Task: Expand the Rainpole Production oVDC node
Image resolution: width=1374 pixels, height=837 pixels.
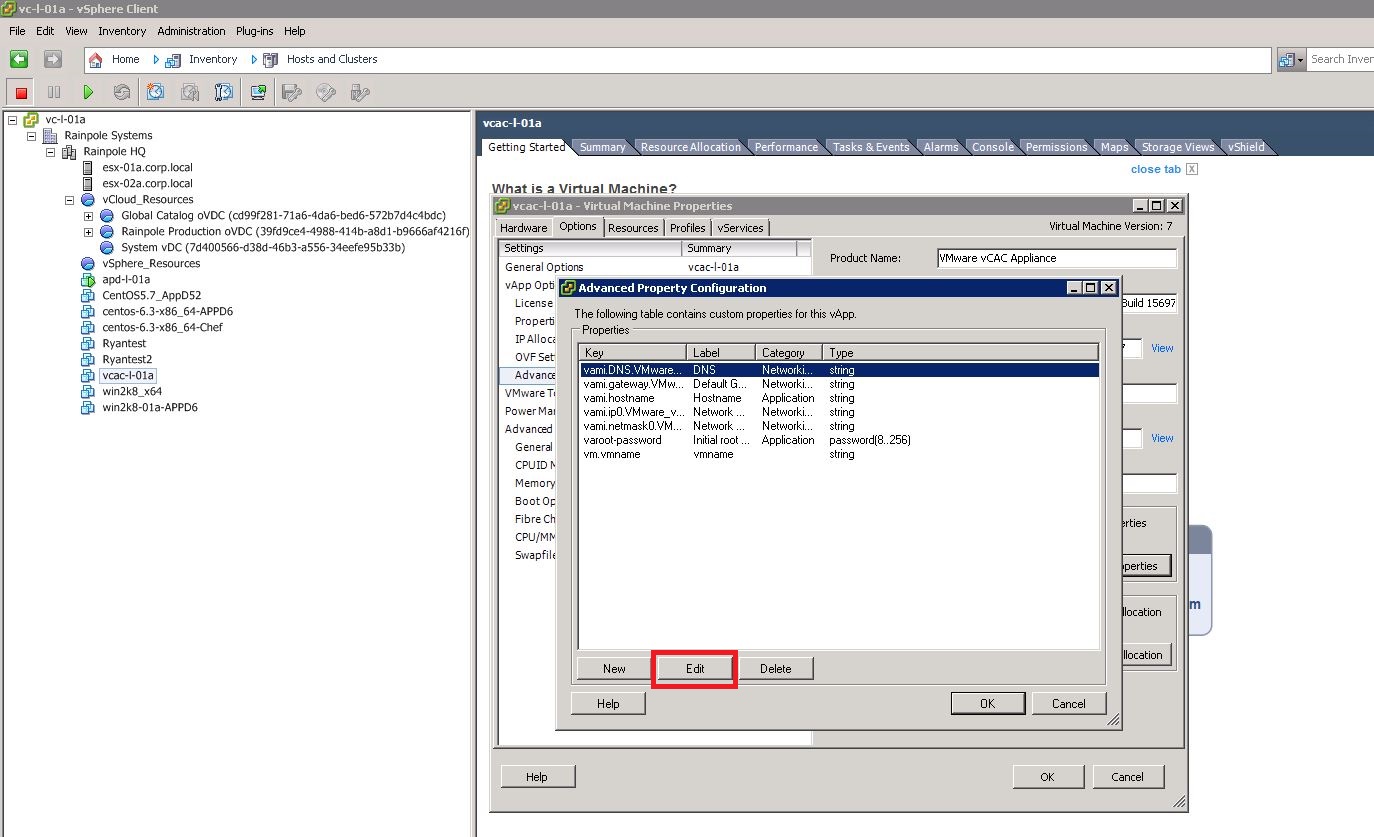Action: click(88, 232)
